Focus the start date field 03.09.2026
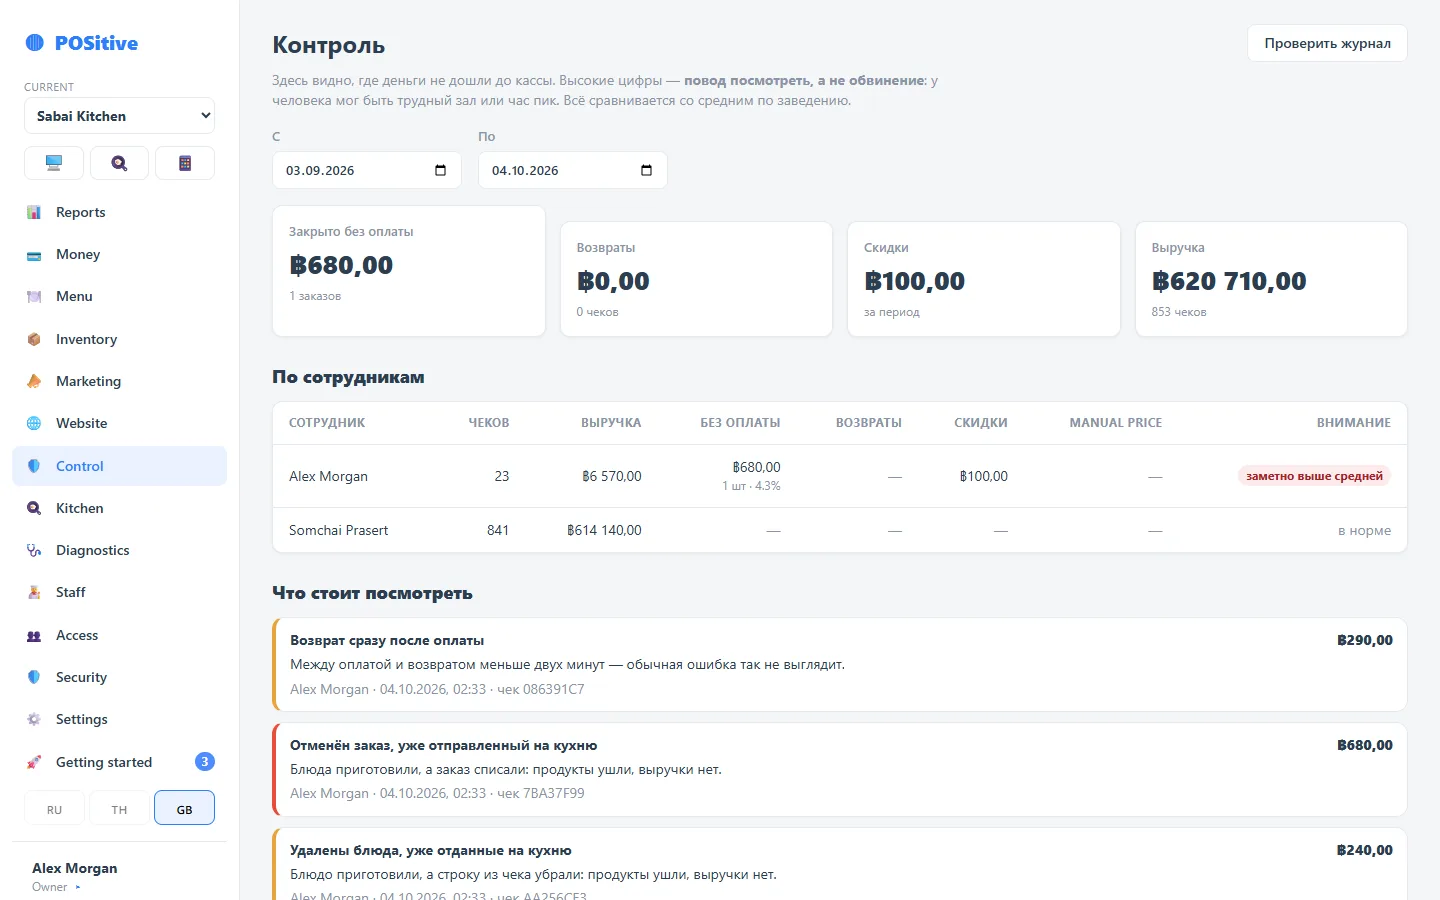Viewport: 1440px width, 900px height. (x=367, y=170)
